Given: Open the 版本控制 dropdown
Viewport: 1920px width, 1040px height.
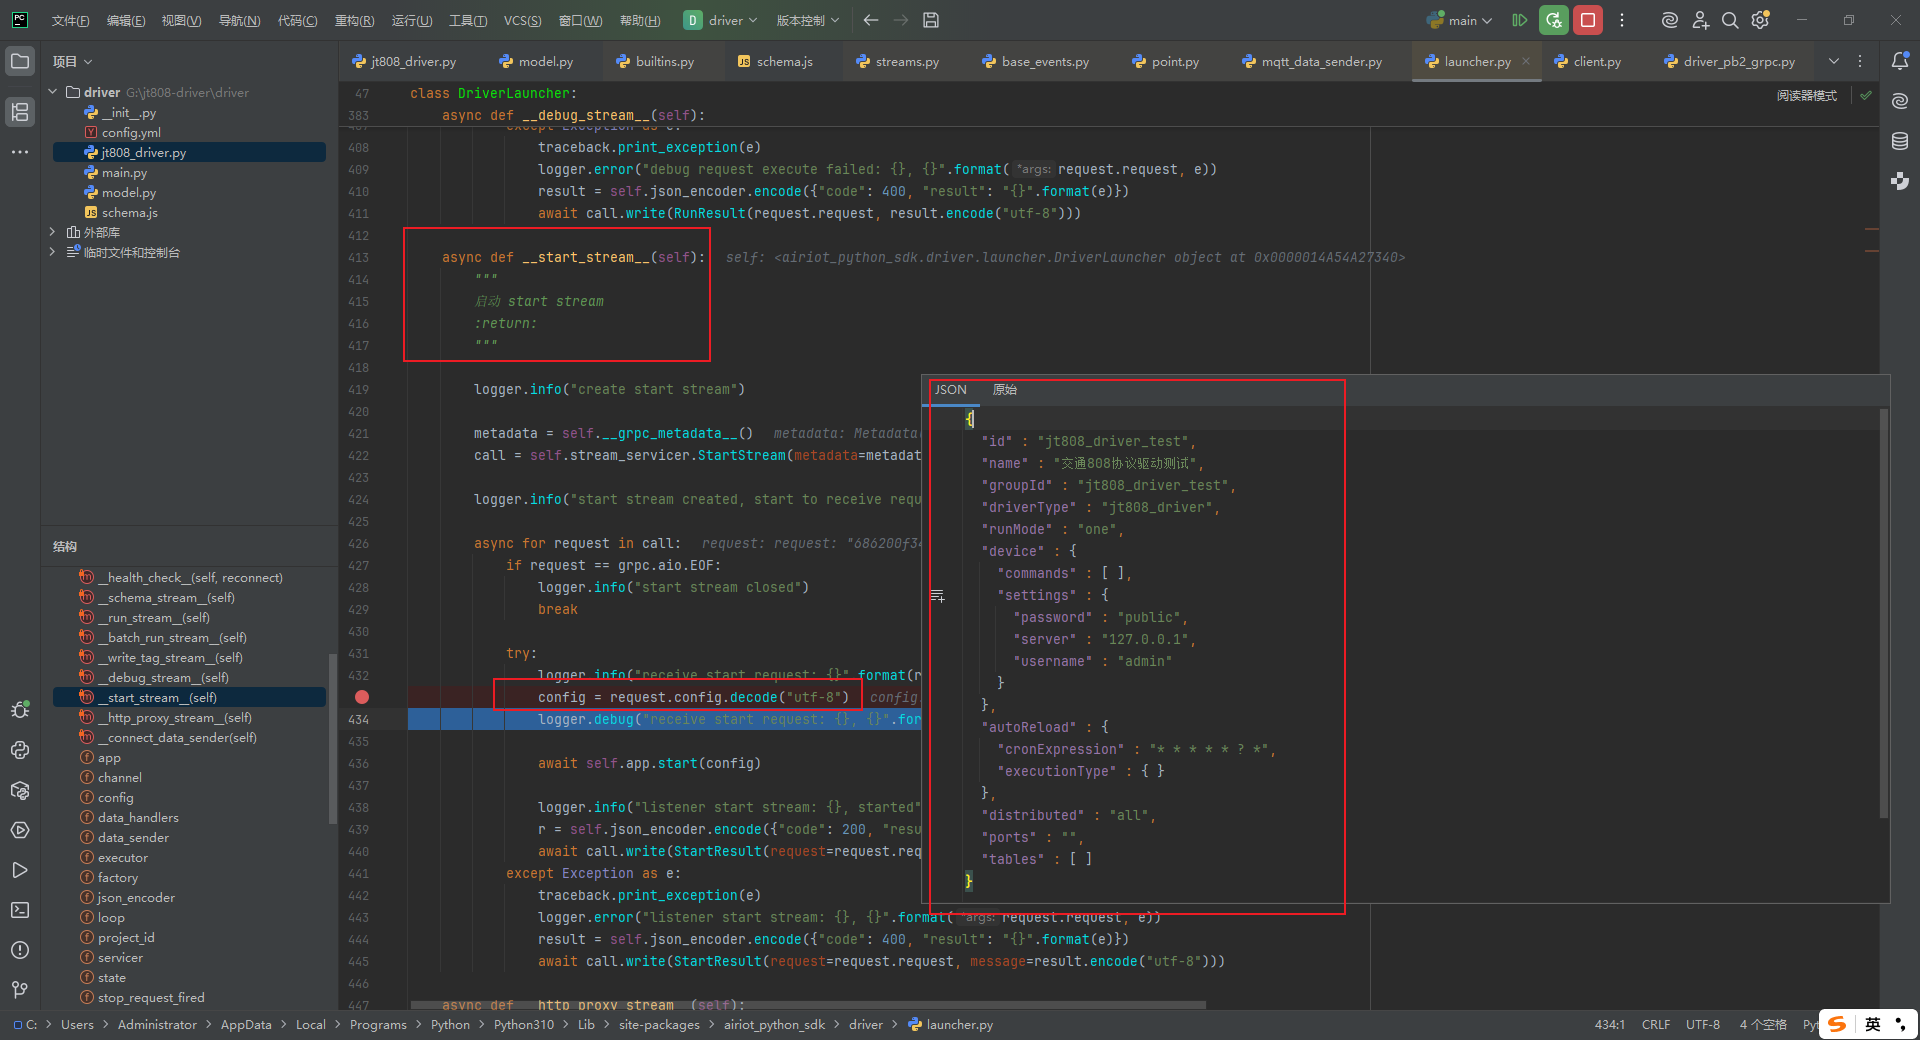Looking at the screenshot, I should point(808,20).
